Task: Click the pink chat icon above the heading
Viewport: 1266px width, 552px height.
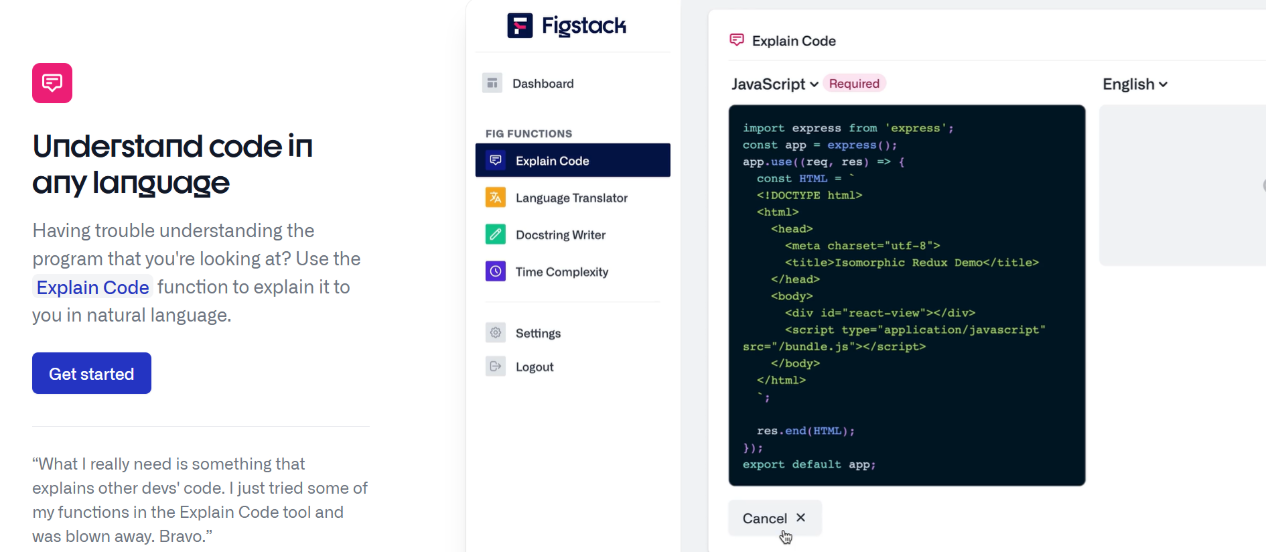Action: (52, 83)
